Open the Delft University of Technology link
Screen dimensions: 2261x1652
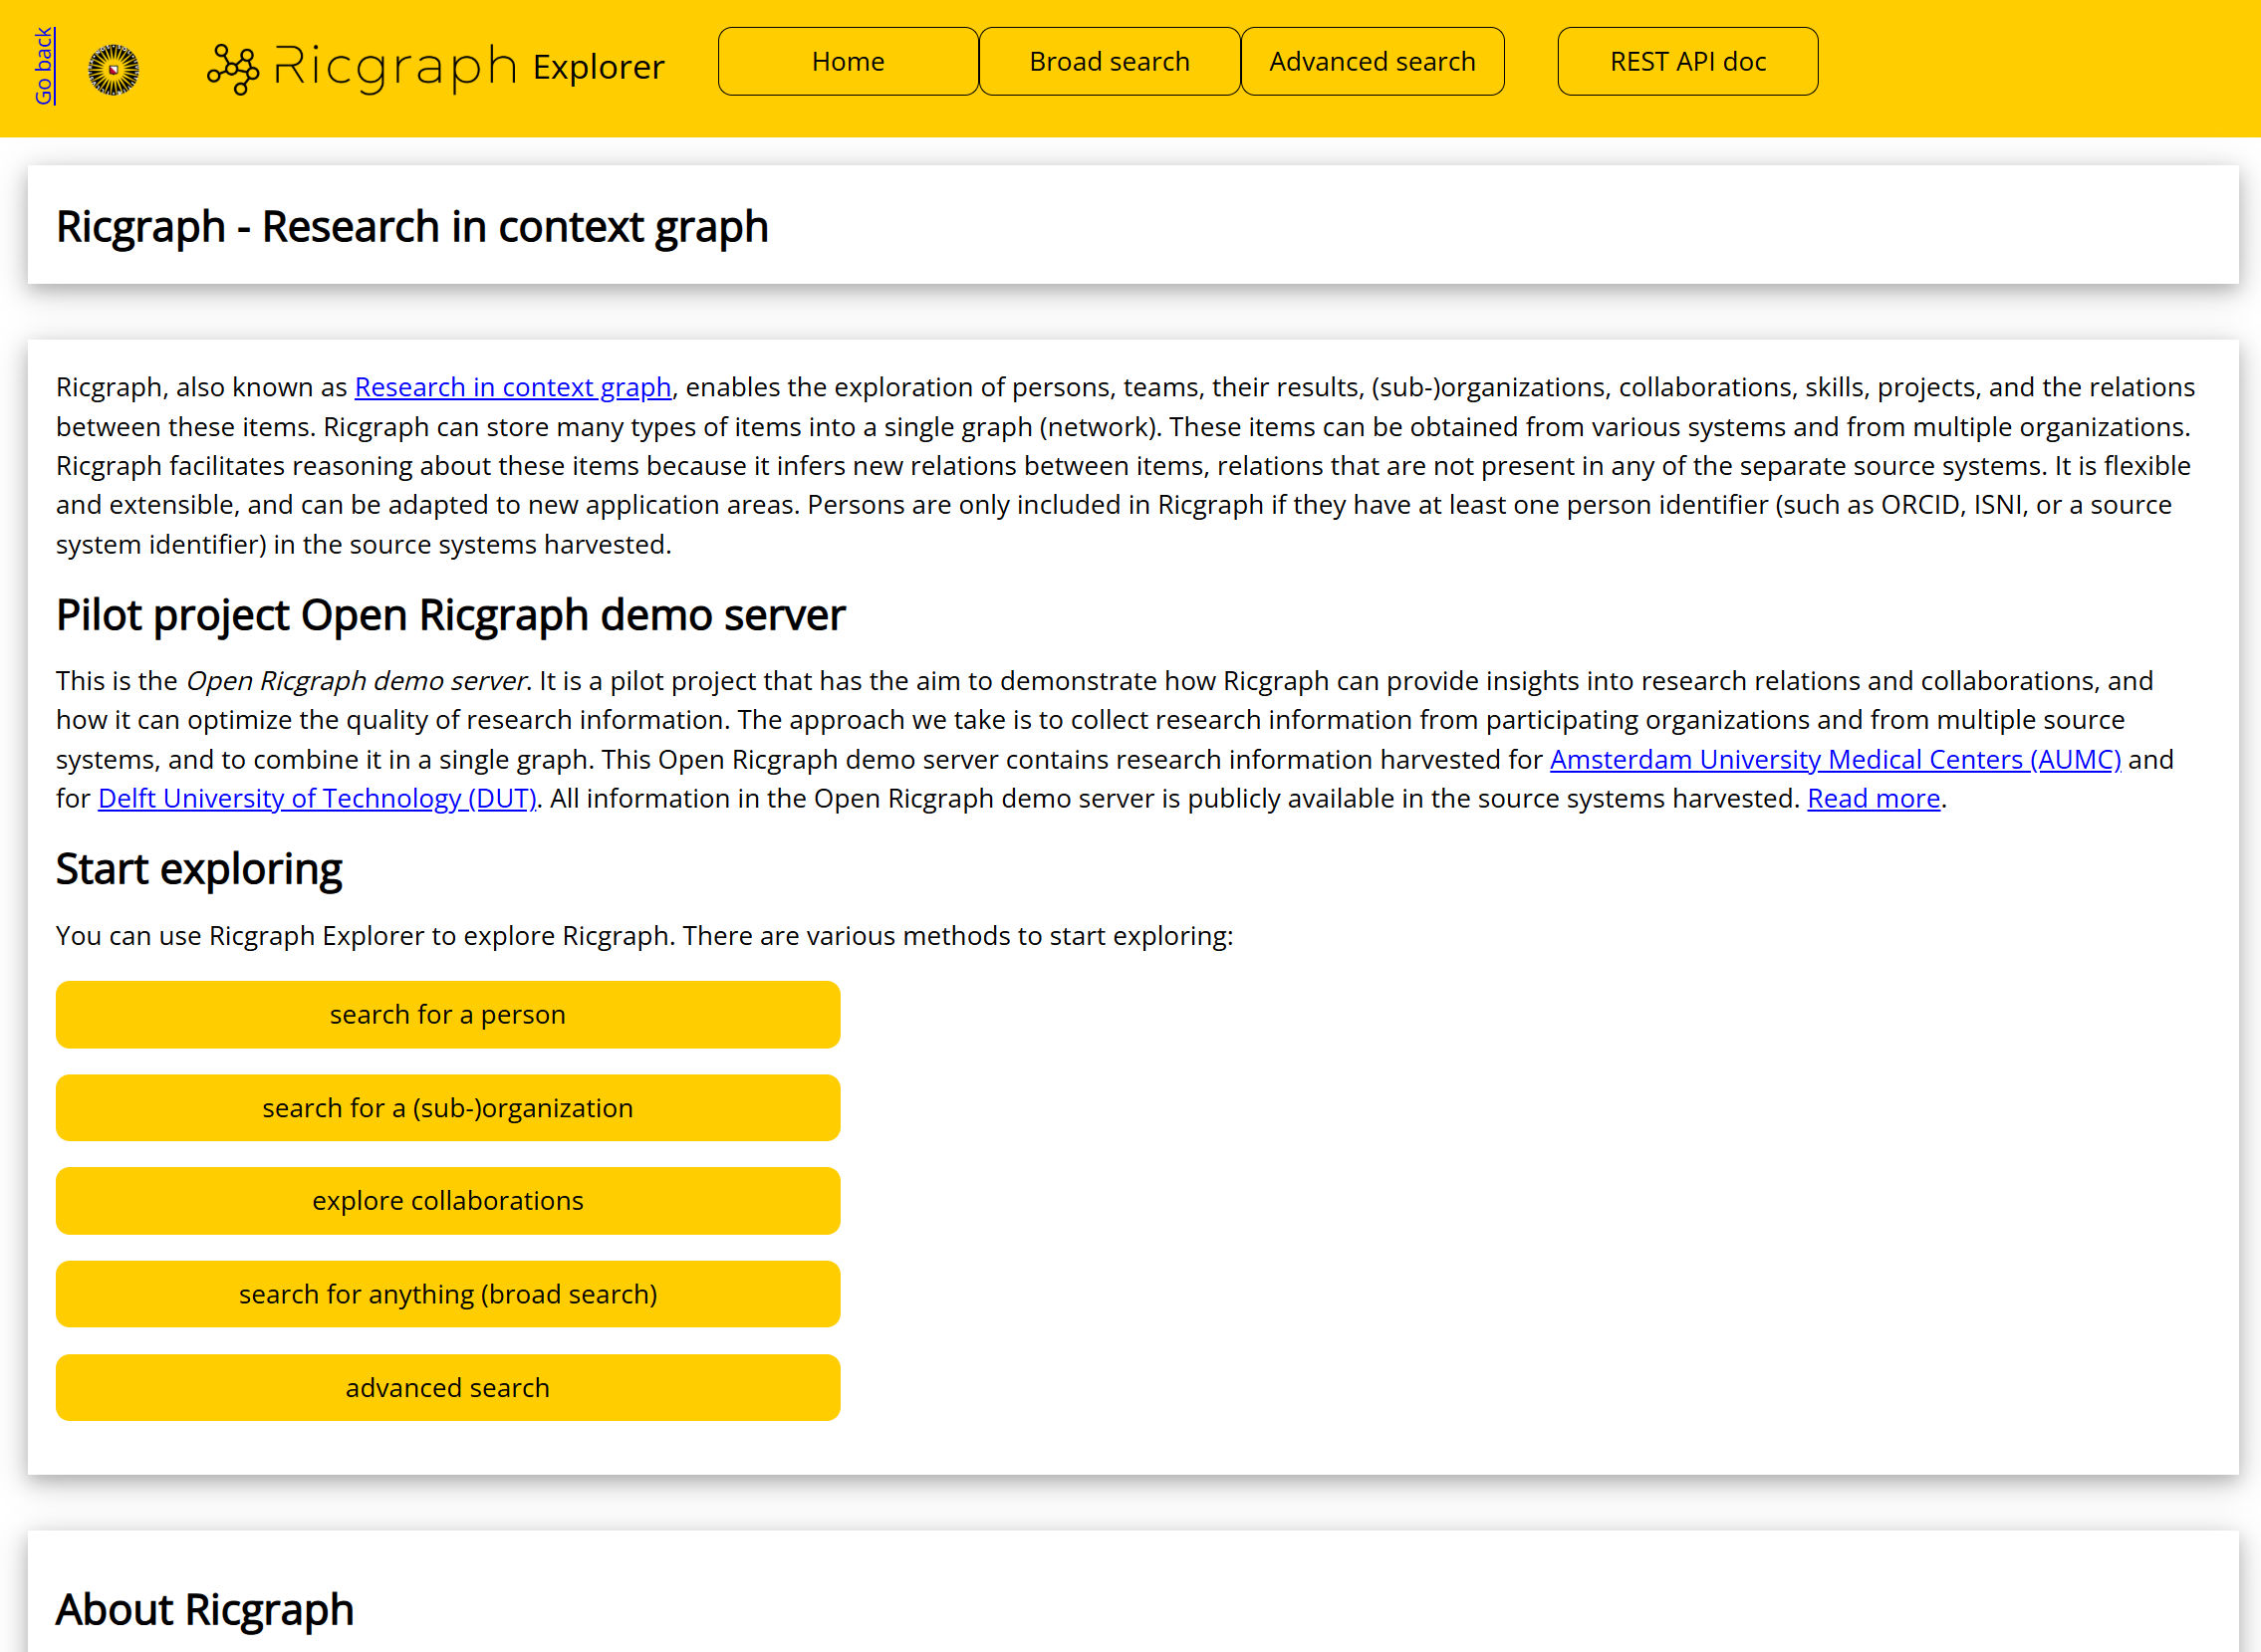316,798
